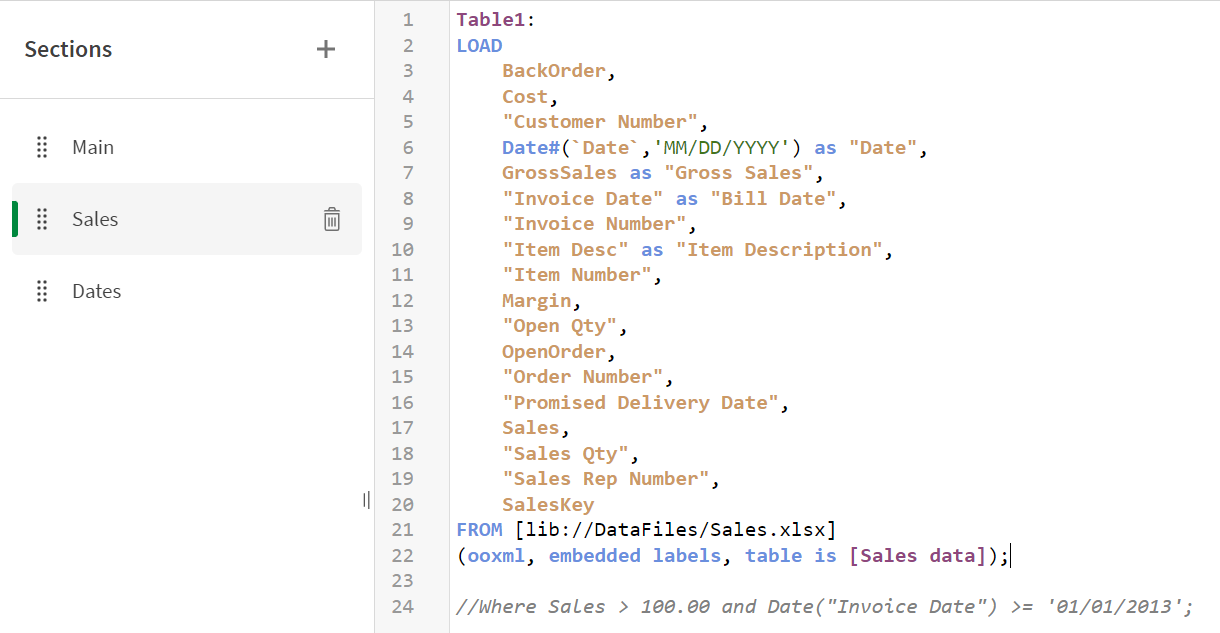Click the ooxml keyword on line 22
1220x633 pixels.
click(x=496, y=555)
